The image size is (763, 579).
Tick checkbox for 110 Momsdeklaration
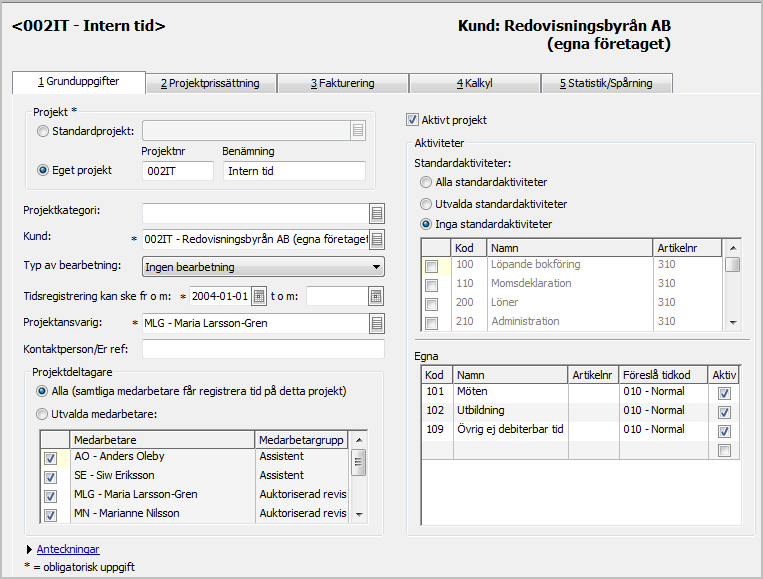tap(431, 285)
